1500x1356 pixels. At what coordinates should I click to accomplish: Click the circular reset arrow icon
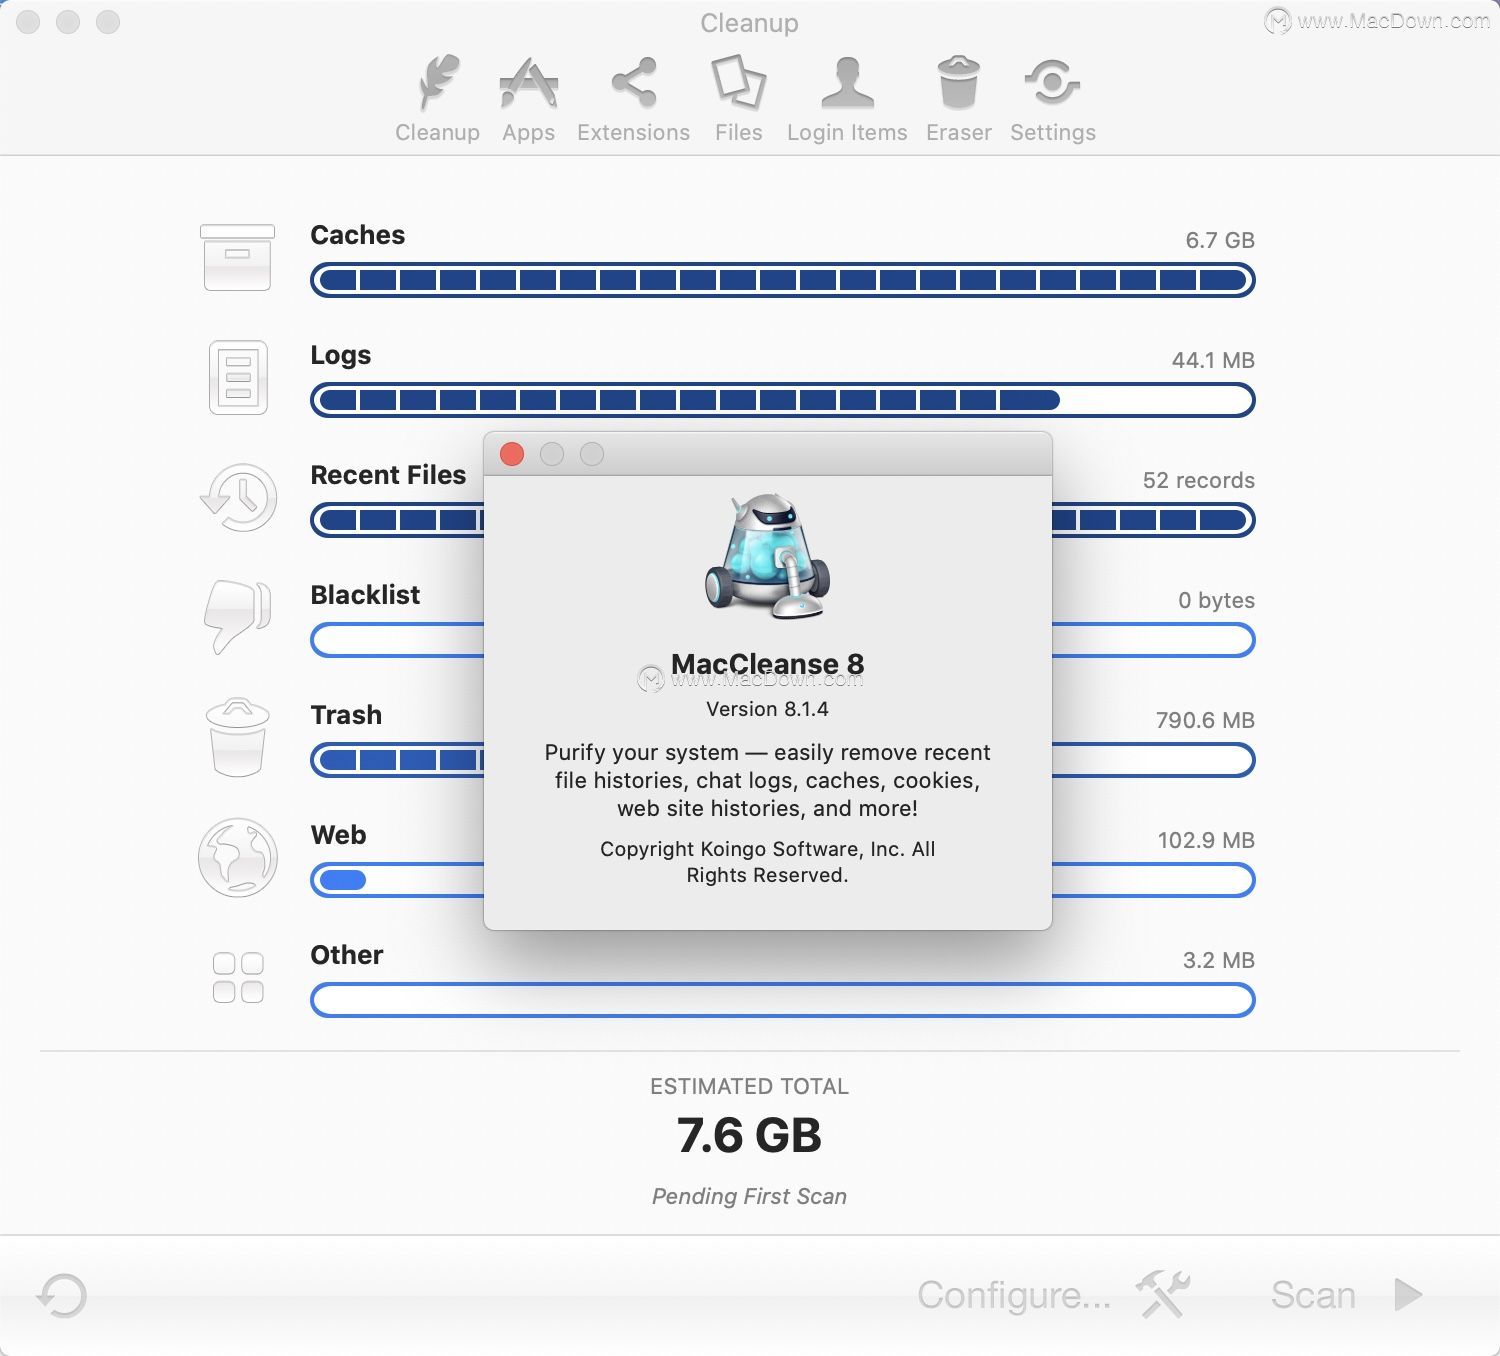[62, 1296]
